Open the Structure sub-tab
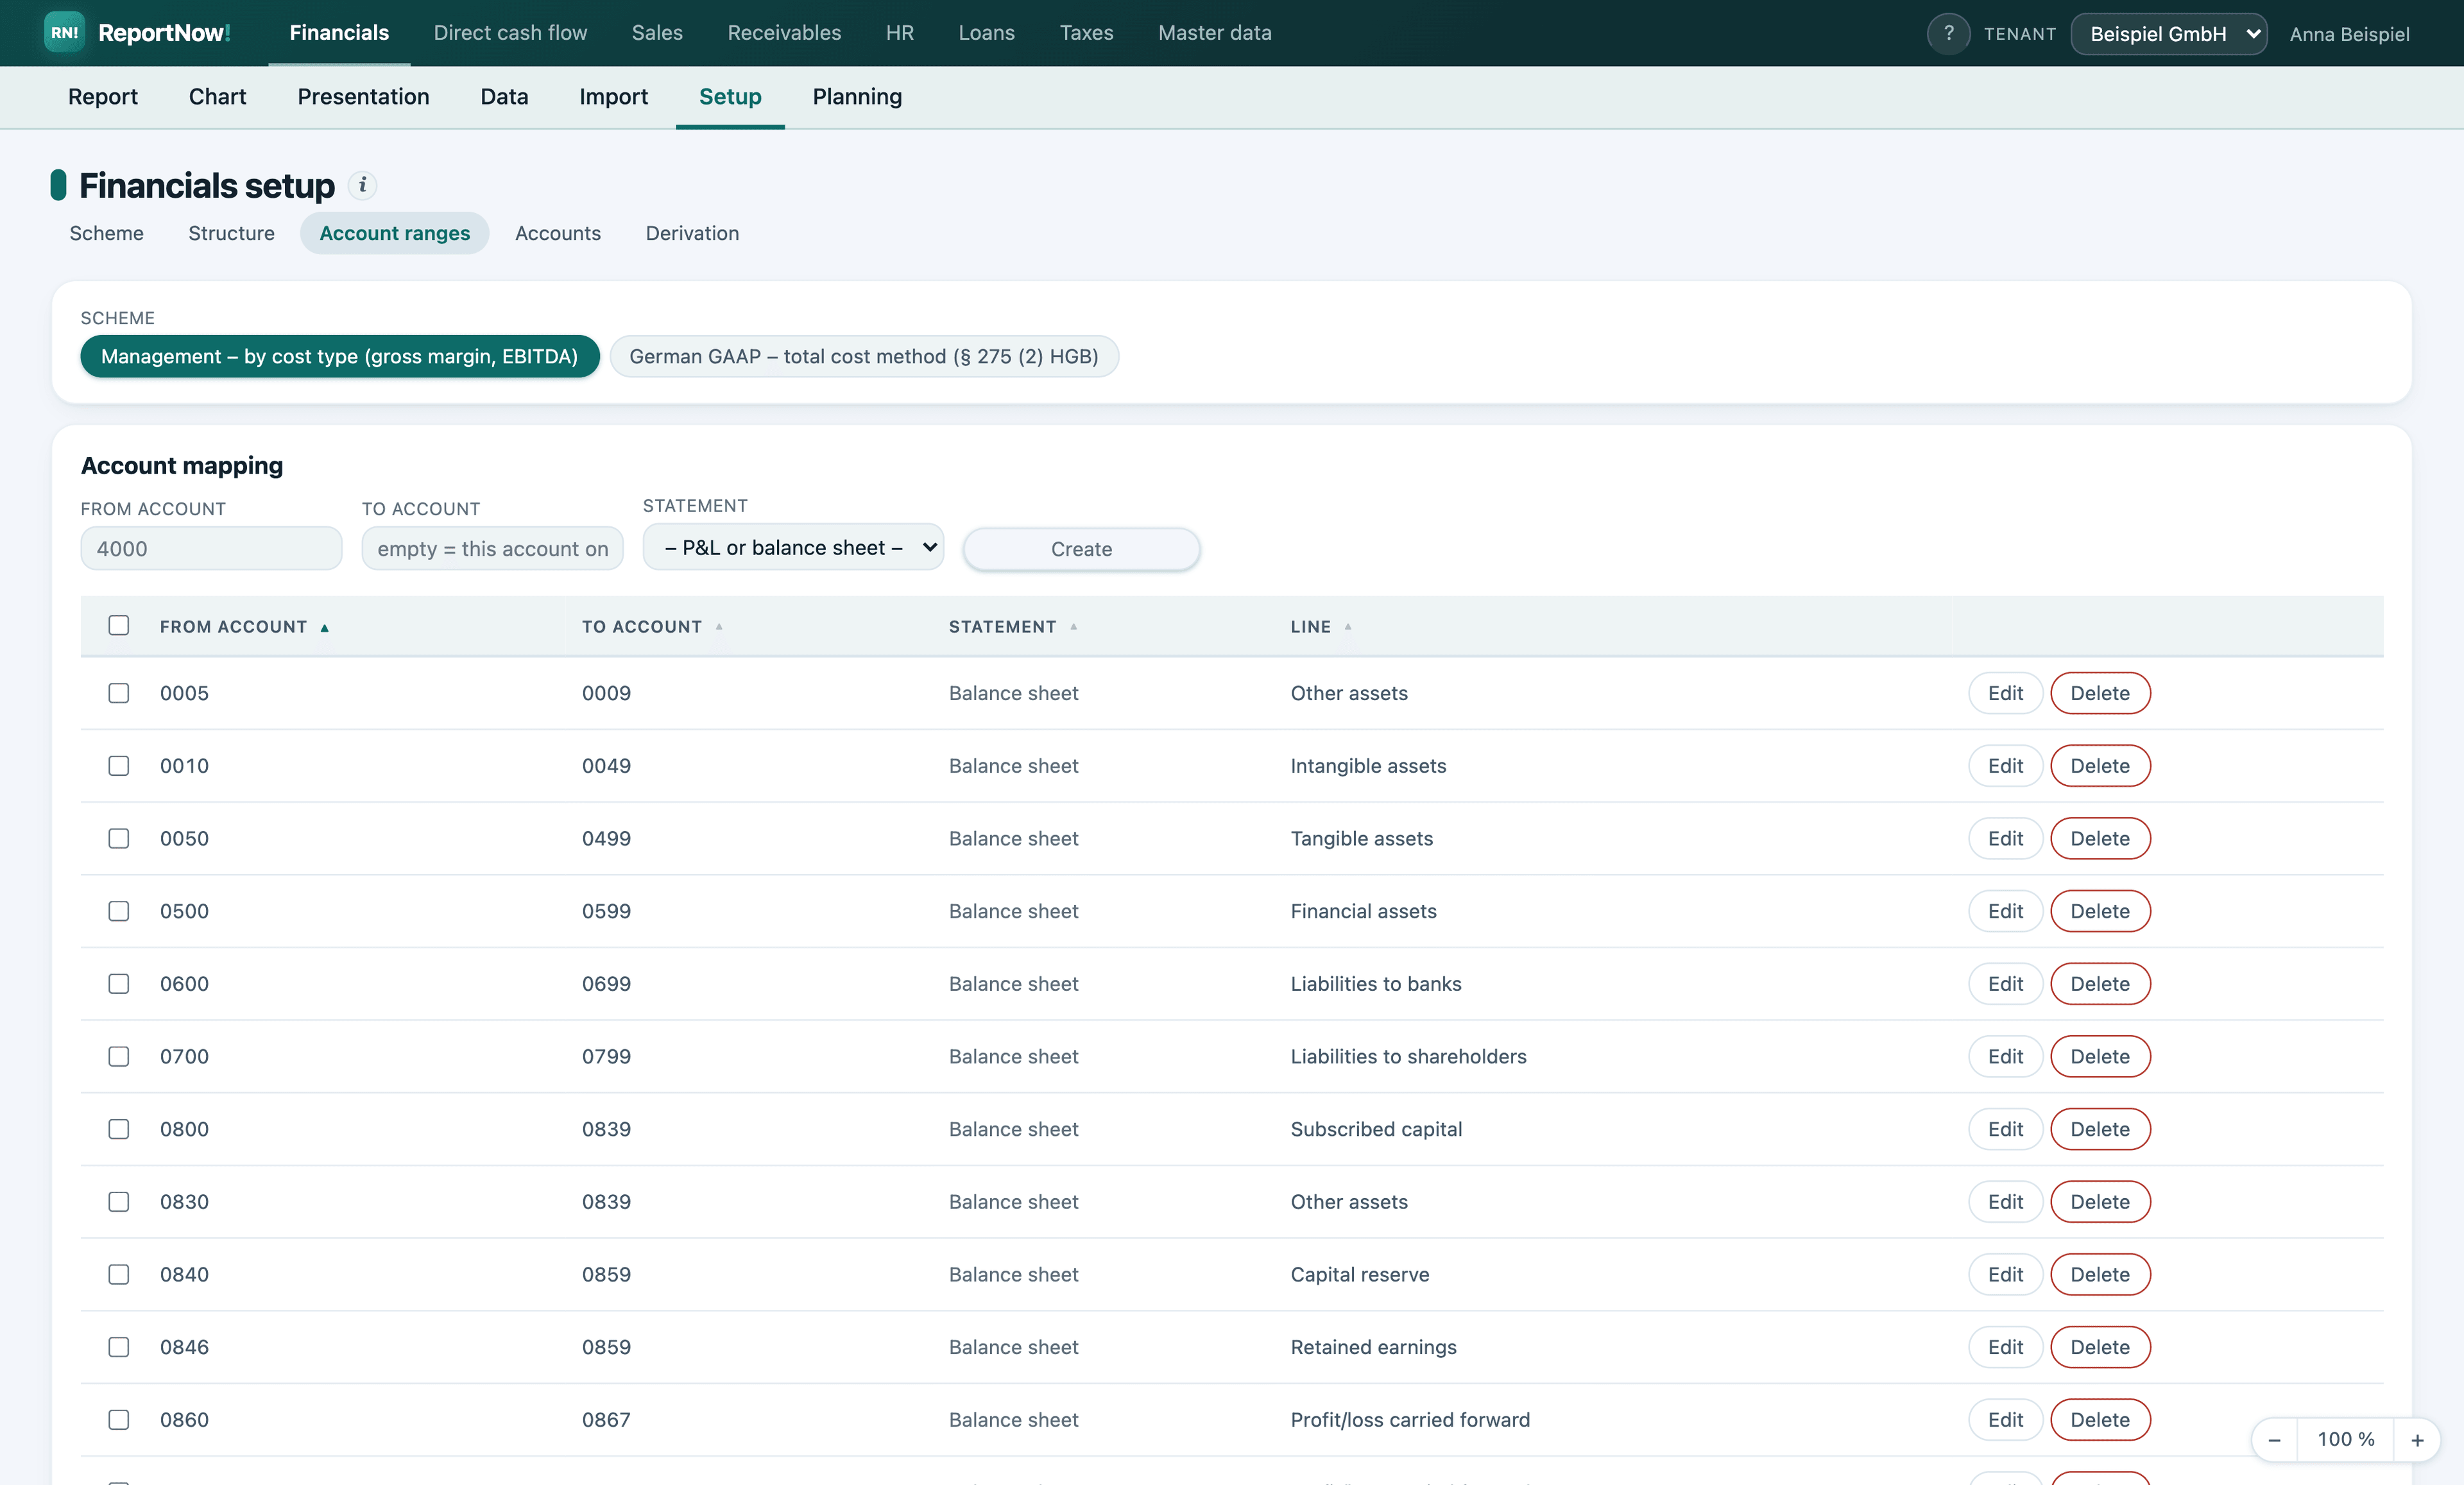The width and height of the screenshot is (2464, 1485). pyautogui.click(x=231, y=233)
